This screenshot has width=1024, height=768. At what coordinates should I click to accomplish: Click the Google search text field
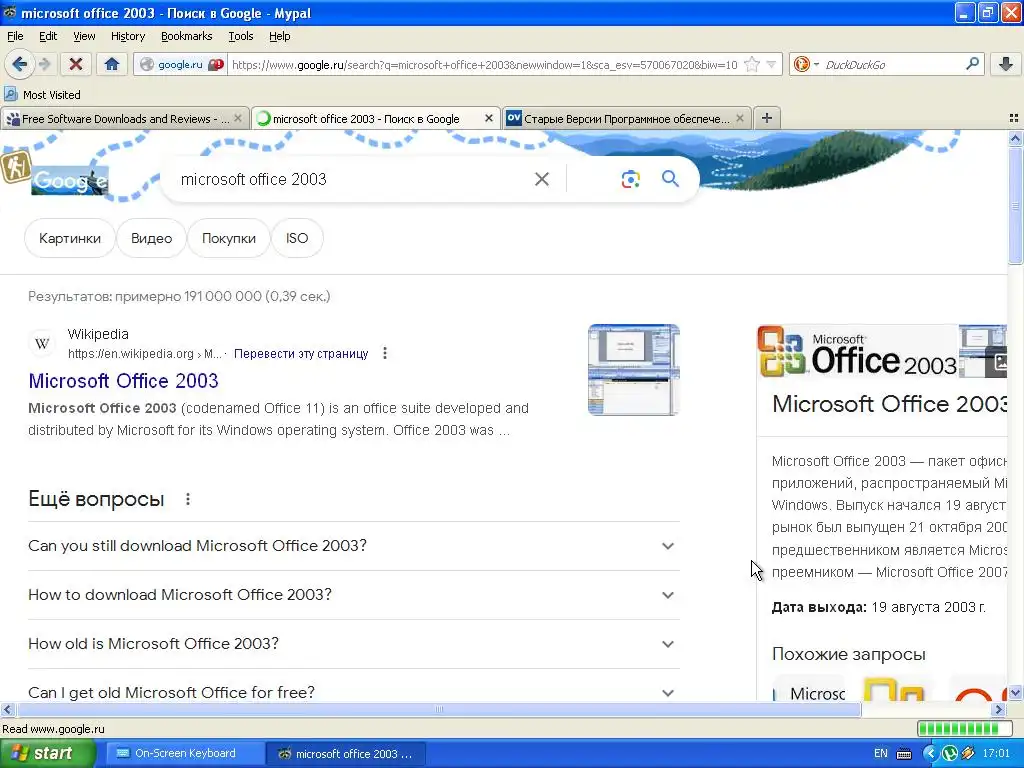coord(353,179)
